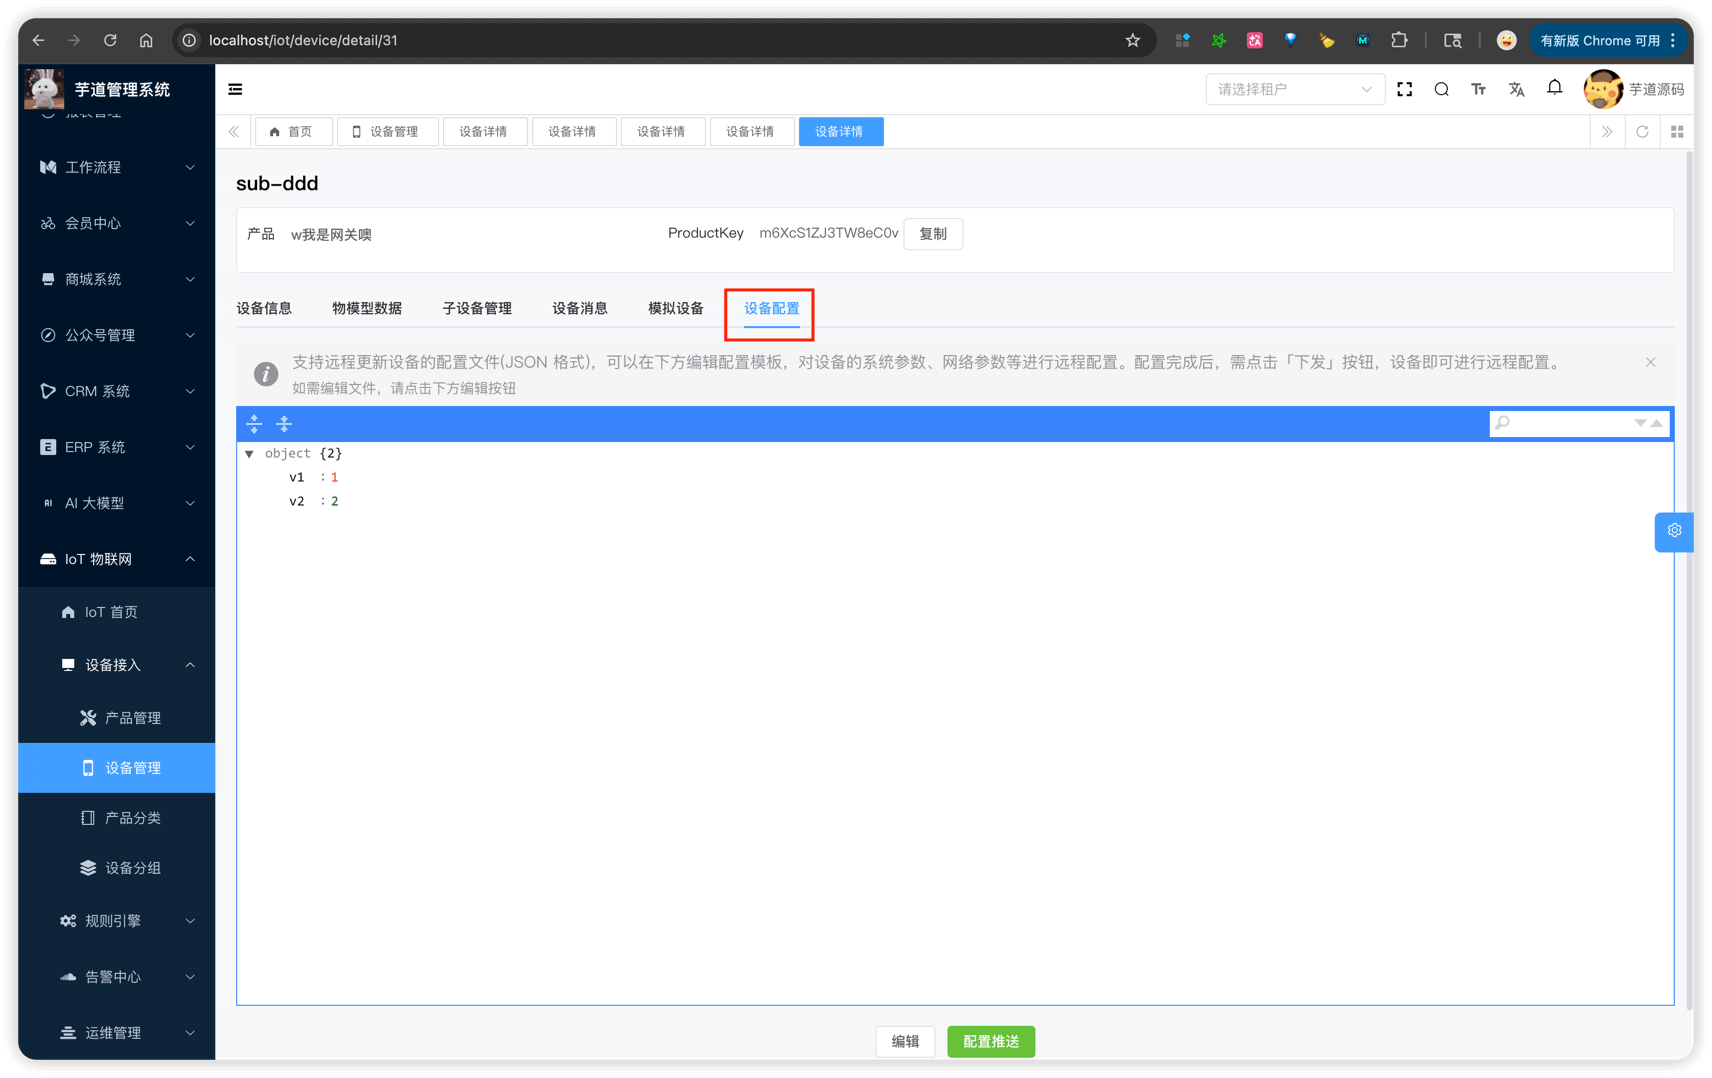Click the sidebar collapse hamburger icon

pyautogui.click(x=235, y=89)
